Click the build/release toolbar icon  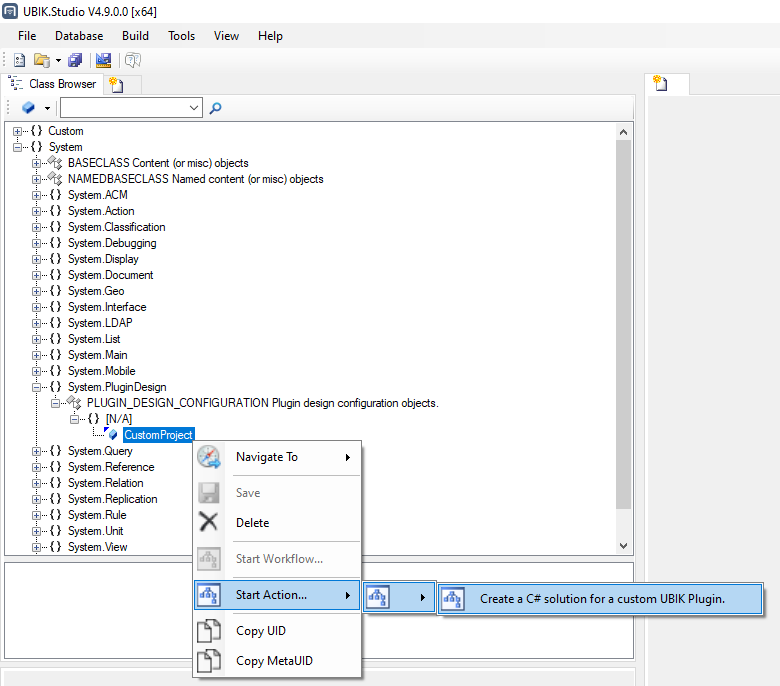(103, 61)
